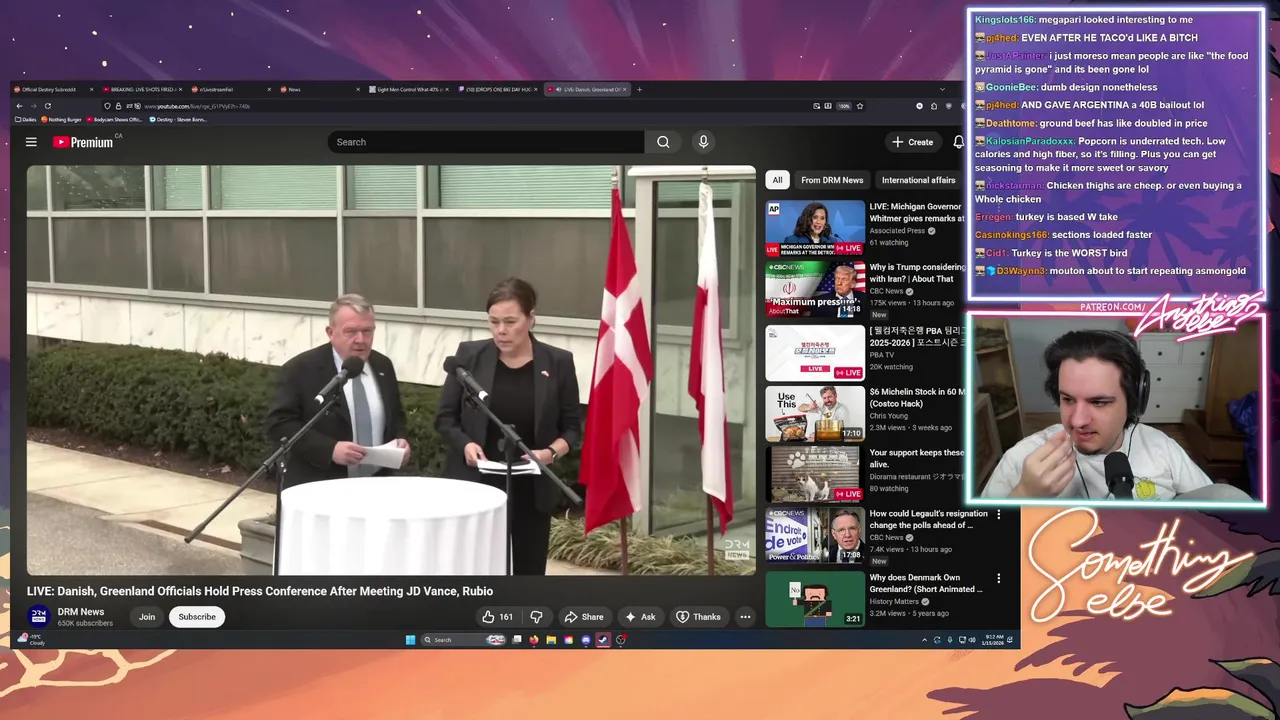The width and height of the screenshot is (1280, 720).
Task: Click the search magnifier button
Action: [663, 142]
